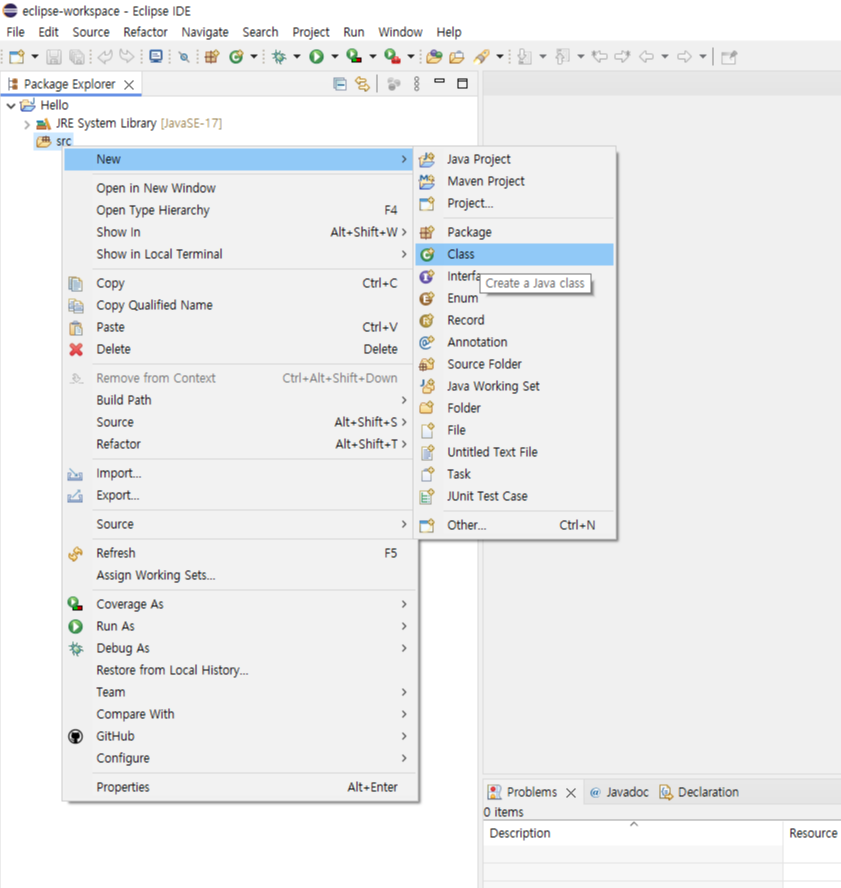Click the New Java Package toolbar icon

pos(212,57)
